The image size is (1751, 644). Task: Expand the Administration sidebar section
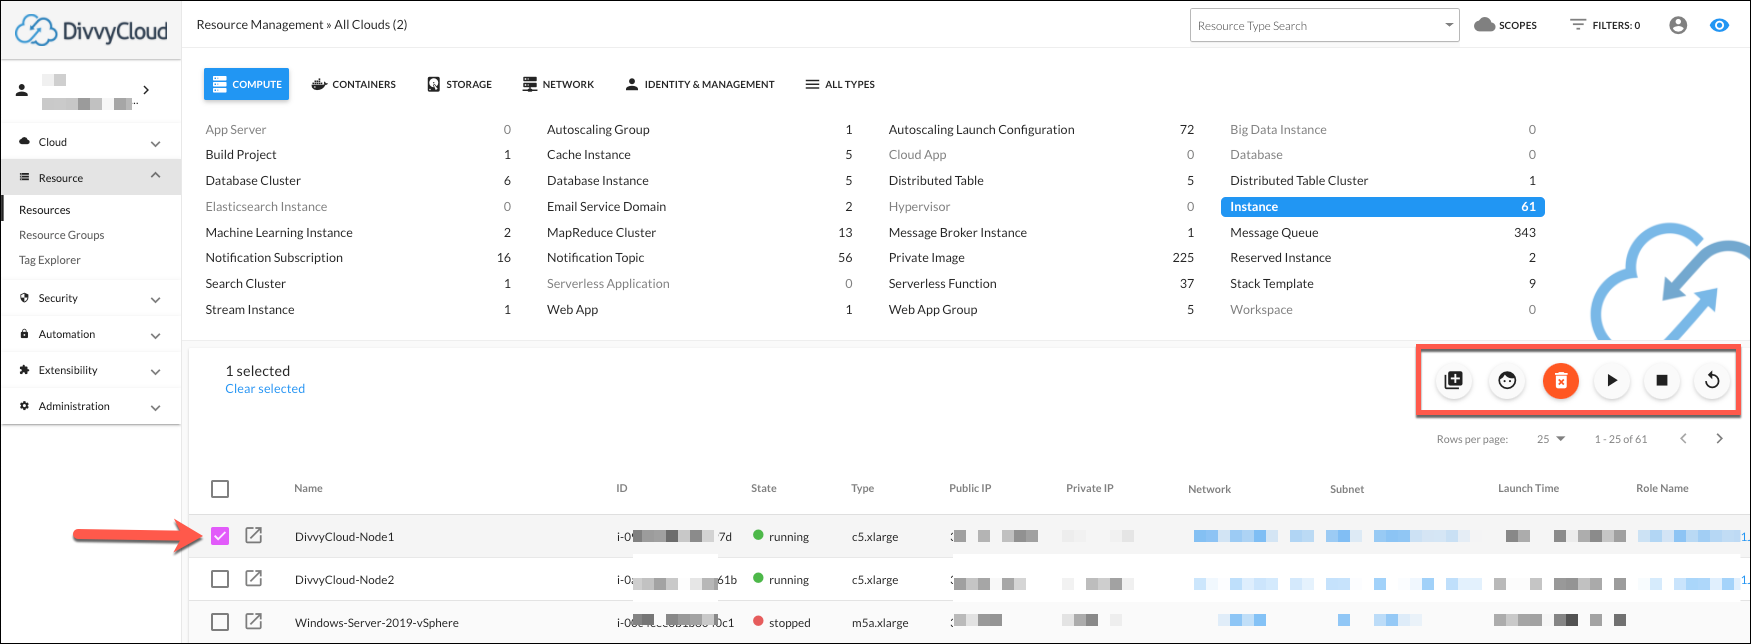point(91,406)
